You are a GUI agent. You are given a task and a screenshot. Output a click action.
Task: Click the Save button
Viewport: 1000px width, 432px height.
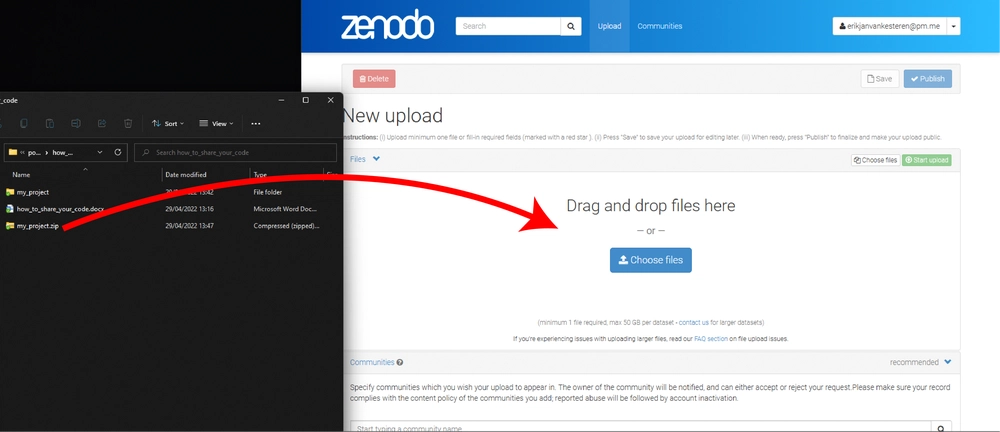(879, 78)
